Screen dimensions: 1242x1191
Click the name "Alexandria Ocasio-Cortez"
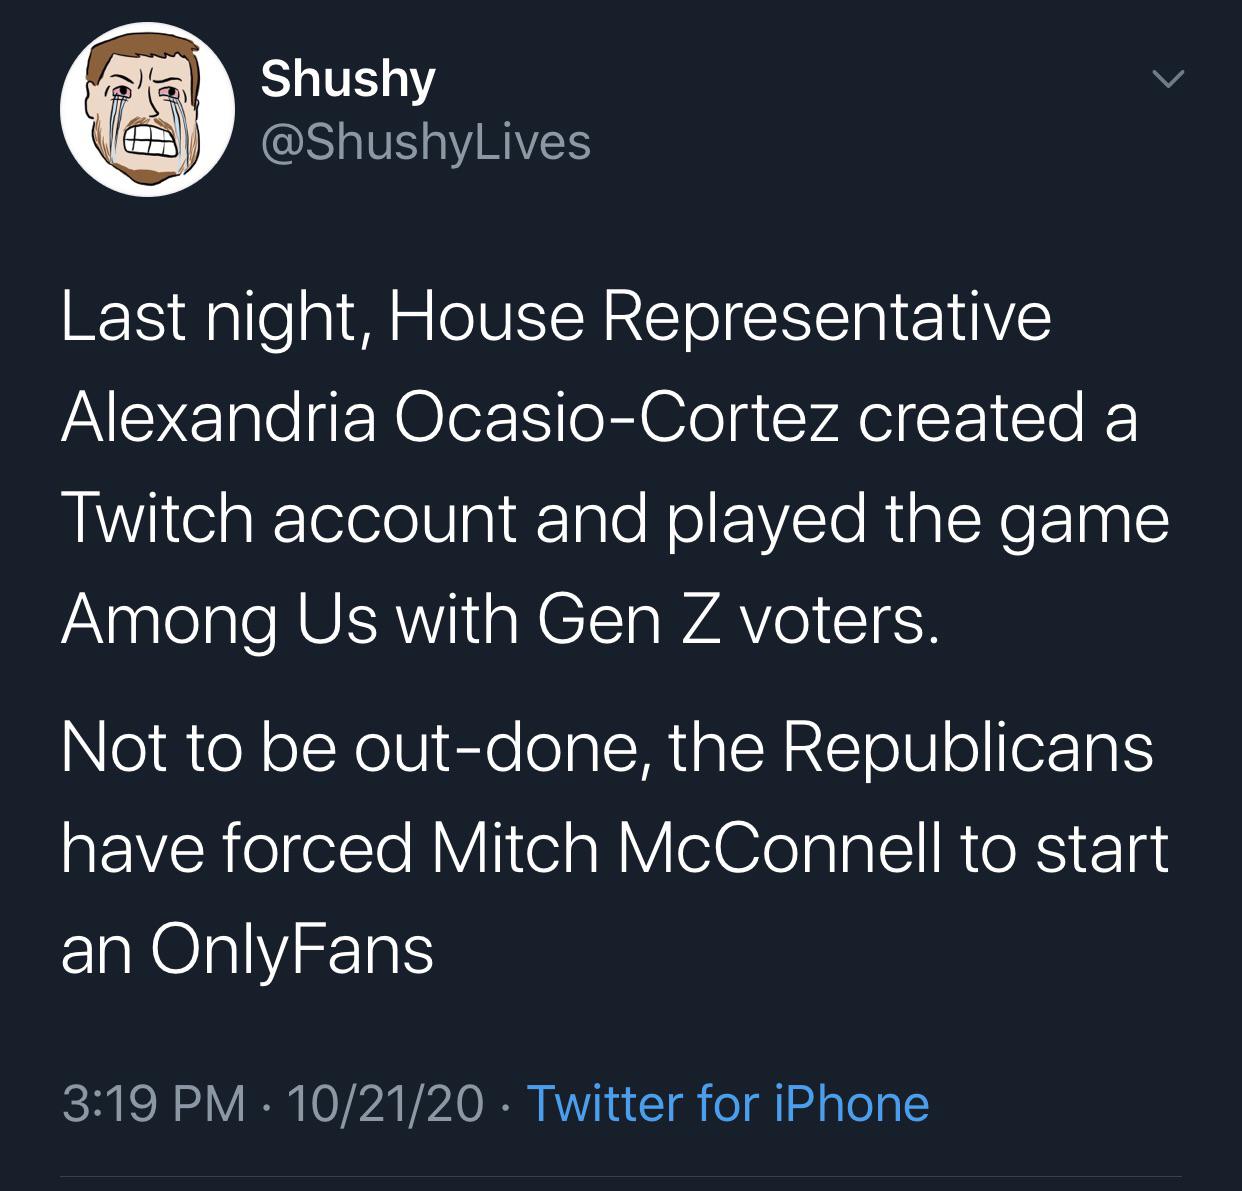450,417
